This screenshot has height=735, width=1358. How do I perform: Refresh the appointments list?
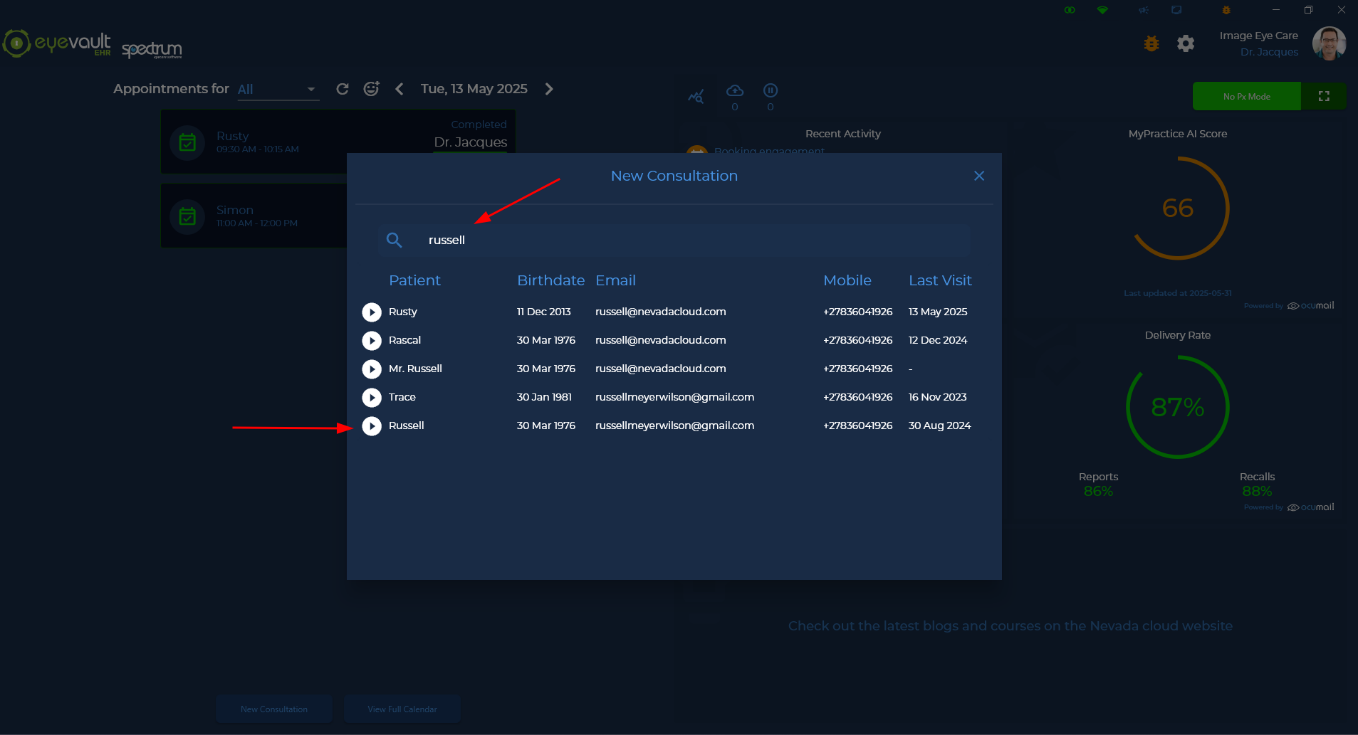(342, 89)
